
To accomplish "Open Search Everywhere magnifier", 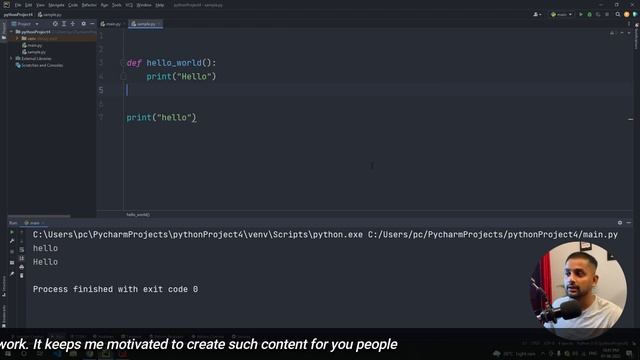I will click(x=618, y=15).
